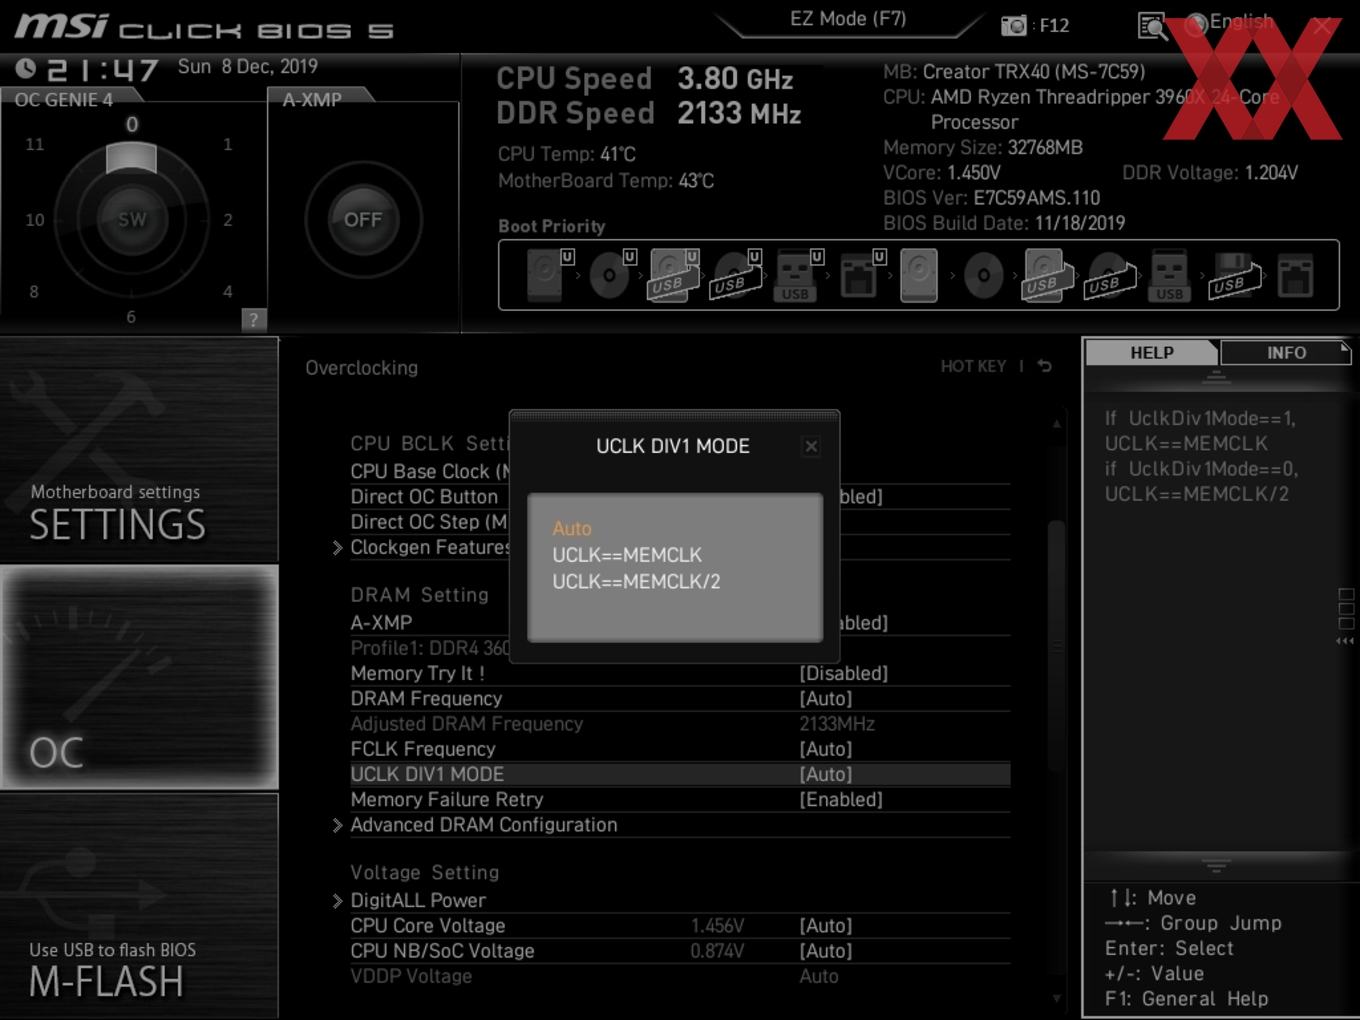1360x1020 pixels.
Task: Select the legacy USB key boot icon
Action: 1169,275
